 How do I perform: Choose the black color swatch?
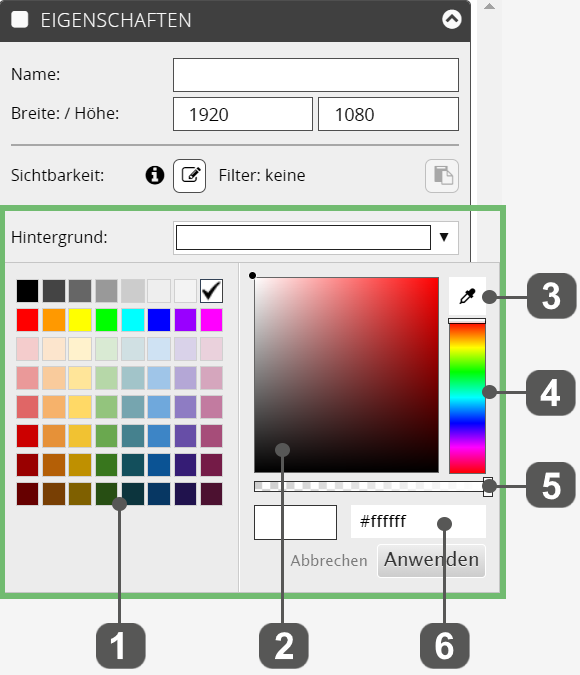click(28, 291)
